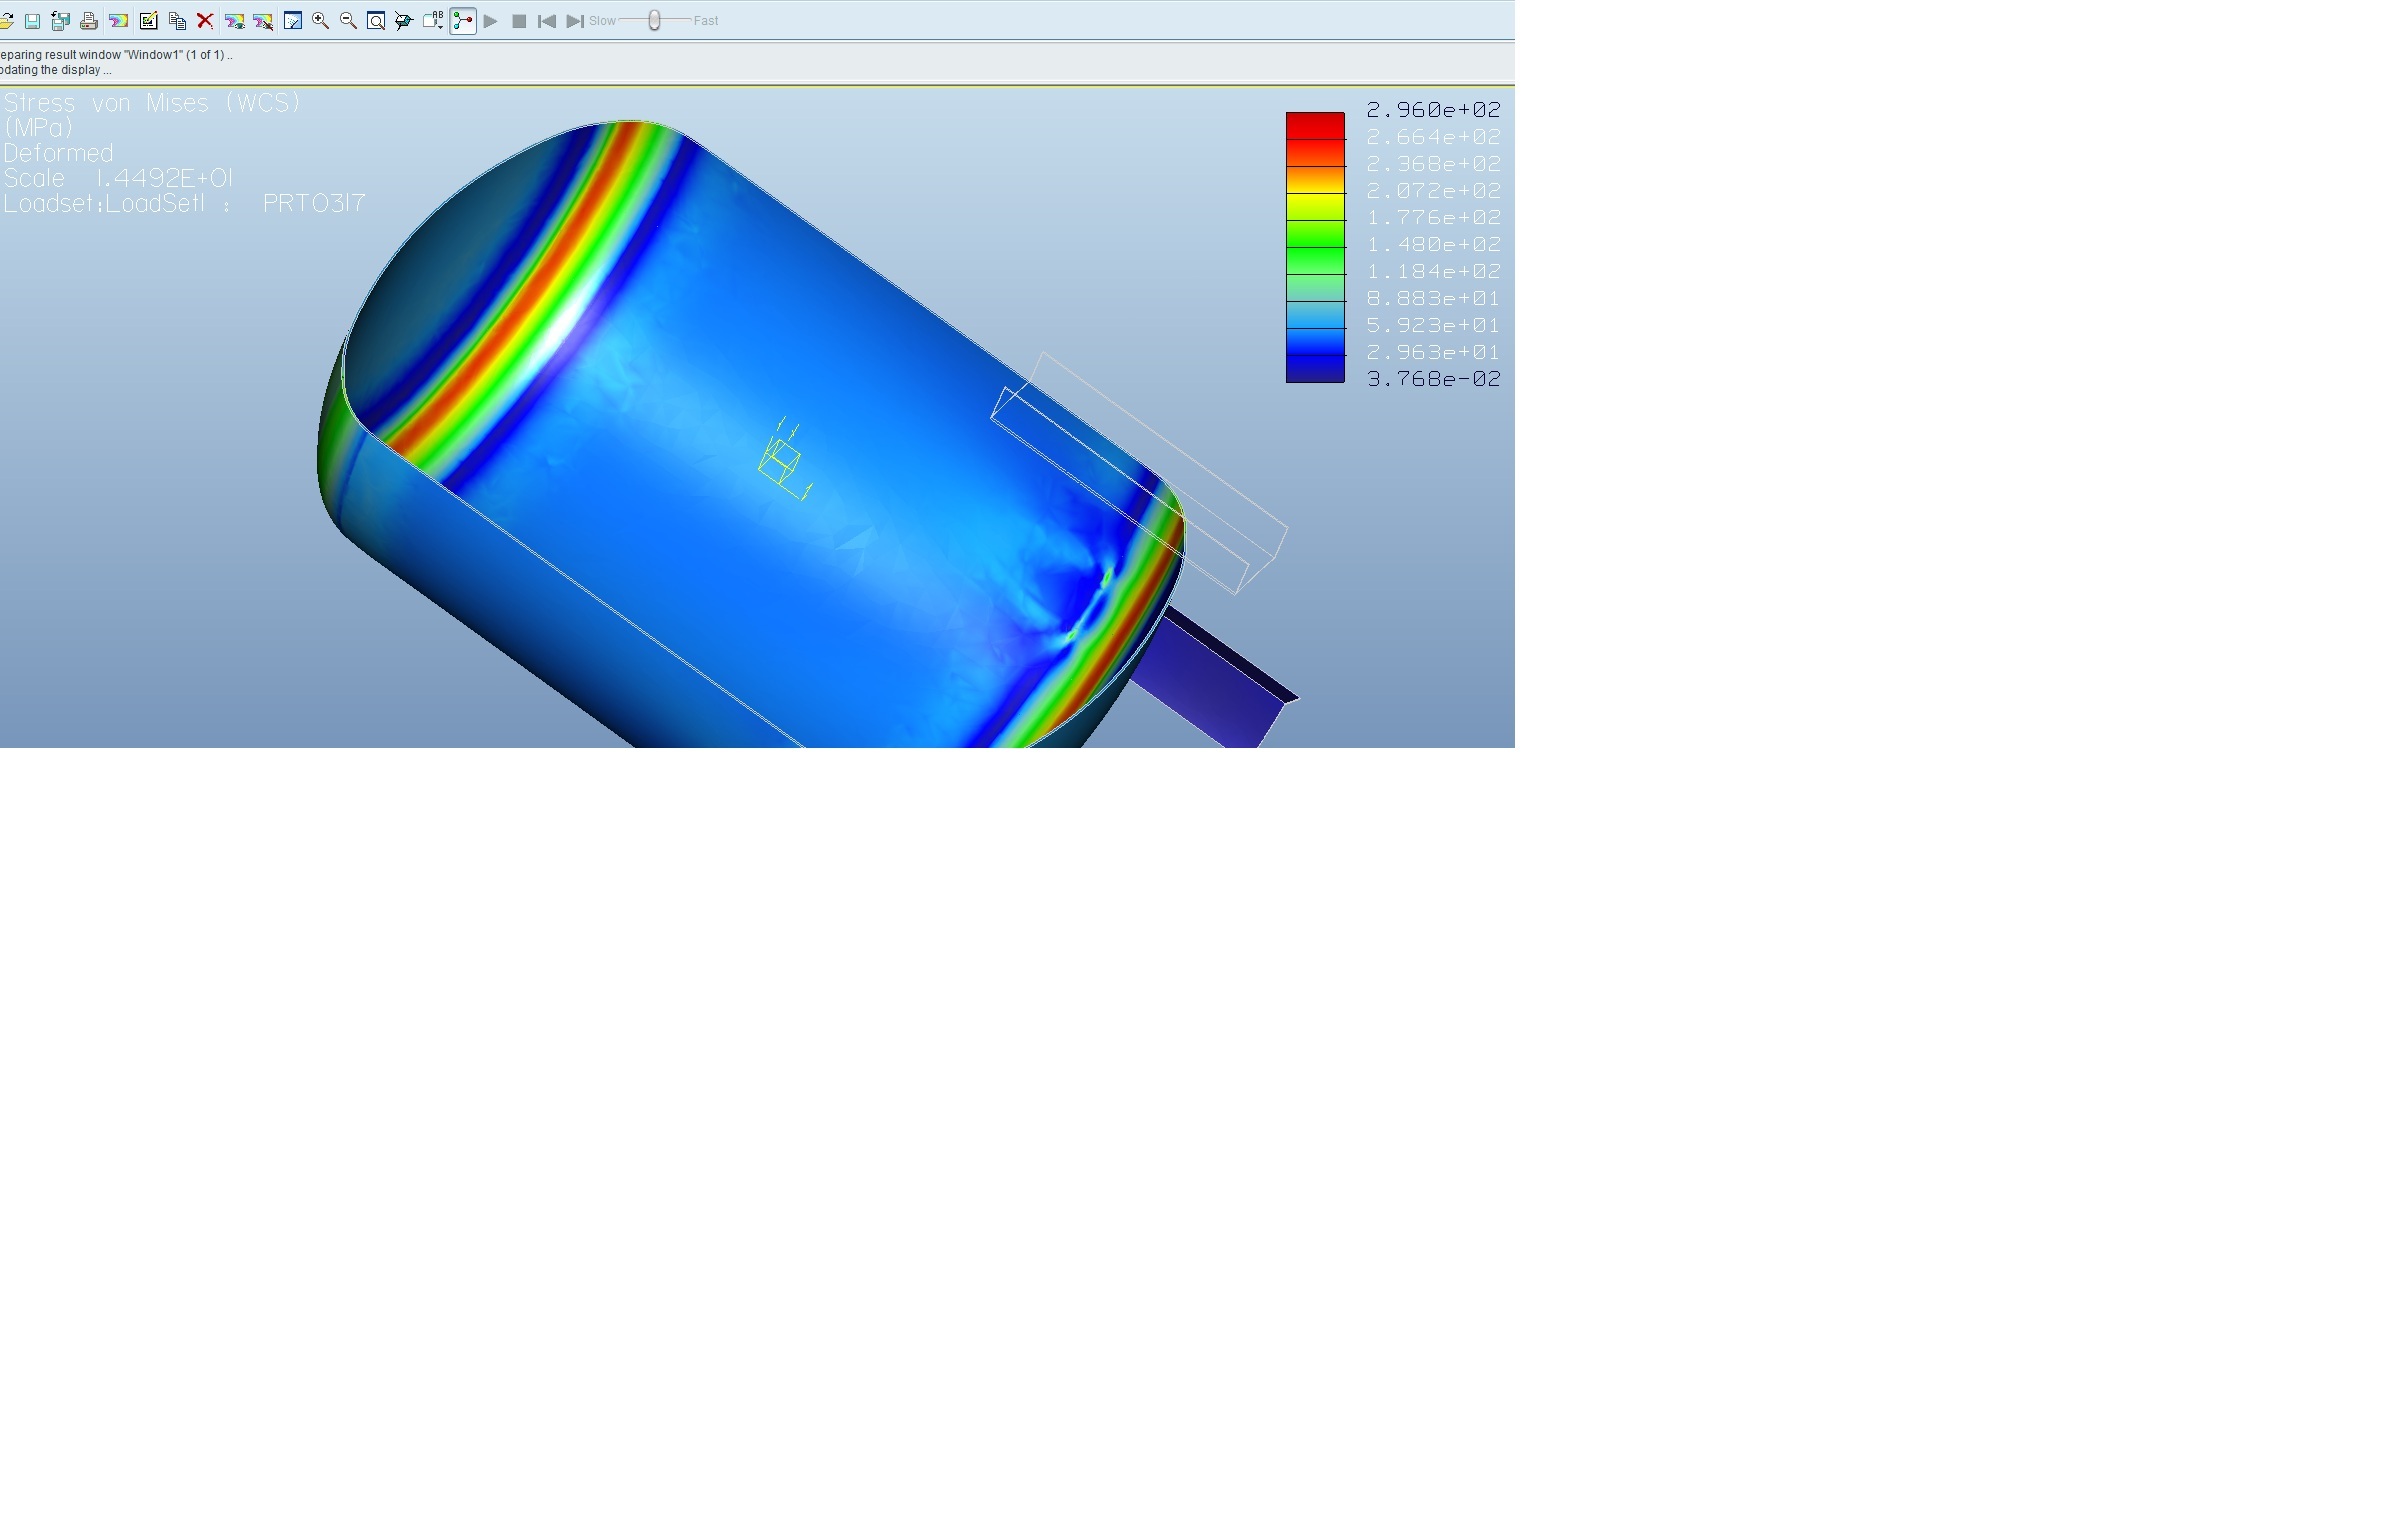This screenshot has height=1536, width=2408.
Task: Zoom in with the plus magnifier
Action: pyautogui.click(x=321, y=21)
